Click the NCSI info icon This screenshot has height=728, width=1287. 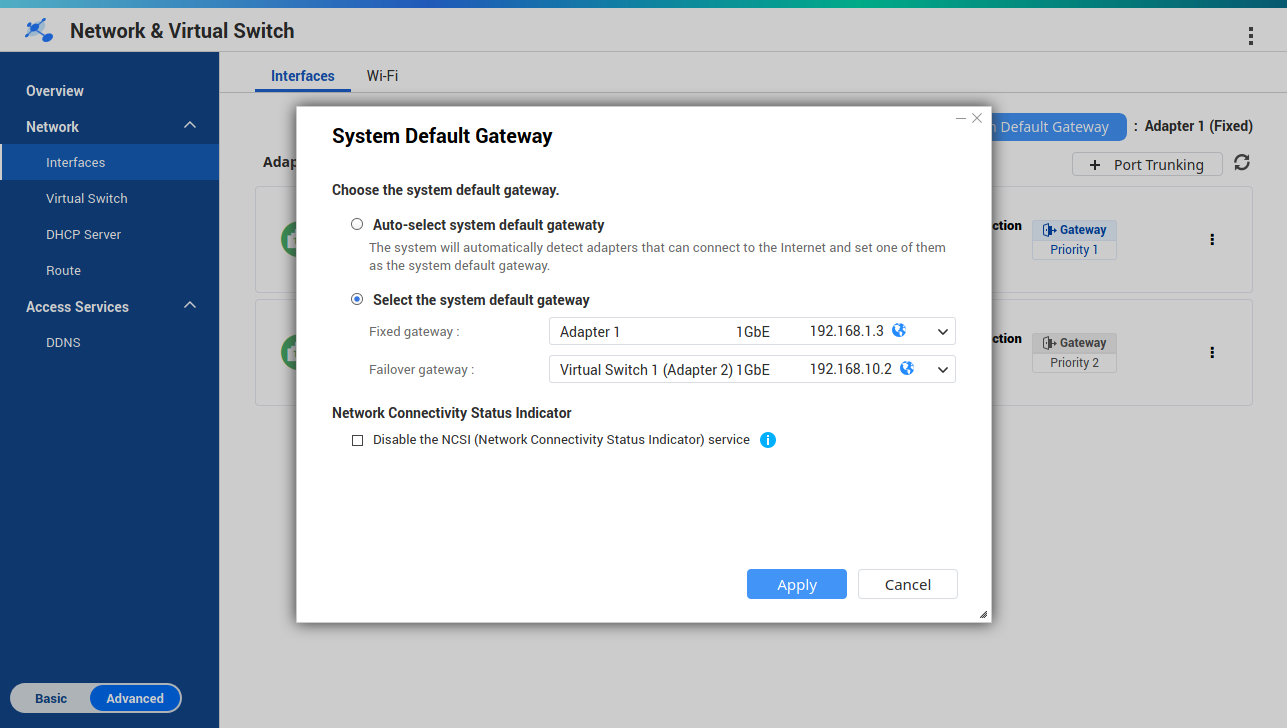tap(768, 440)
